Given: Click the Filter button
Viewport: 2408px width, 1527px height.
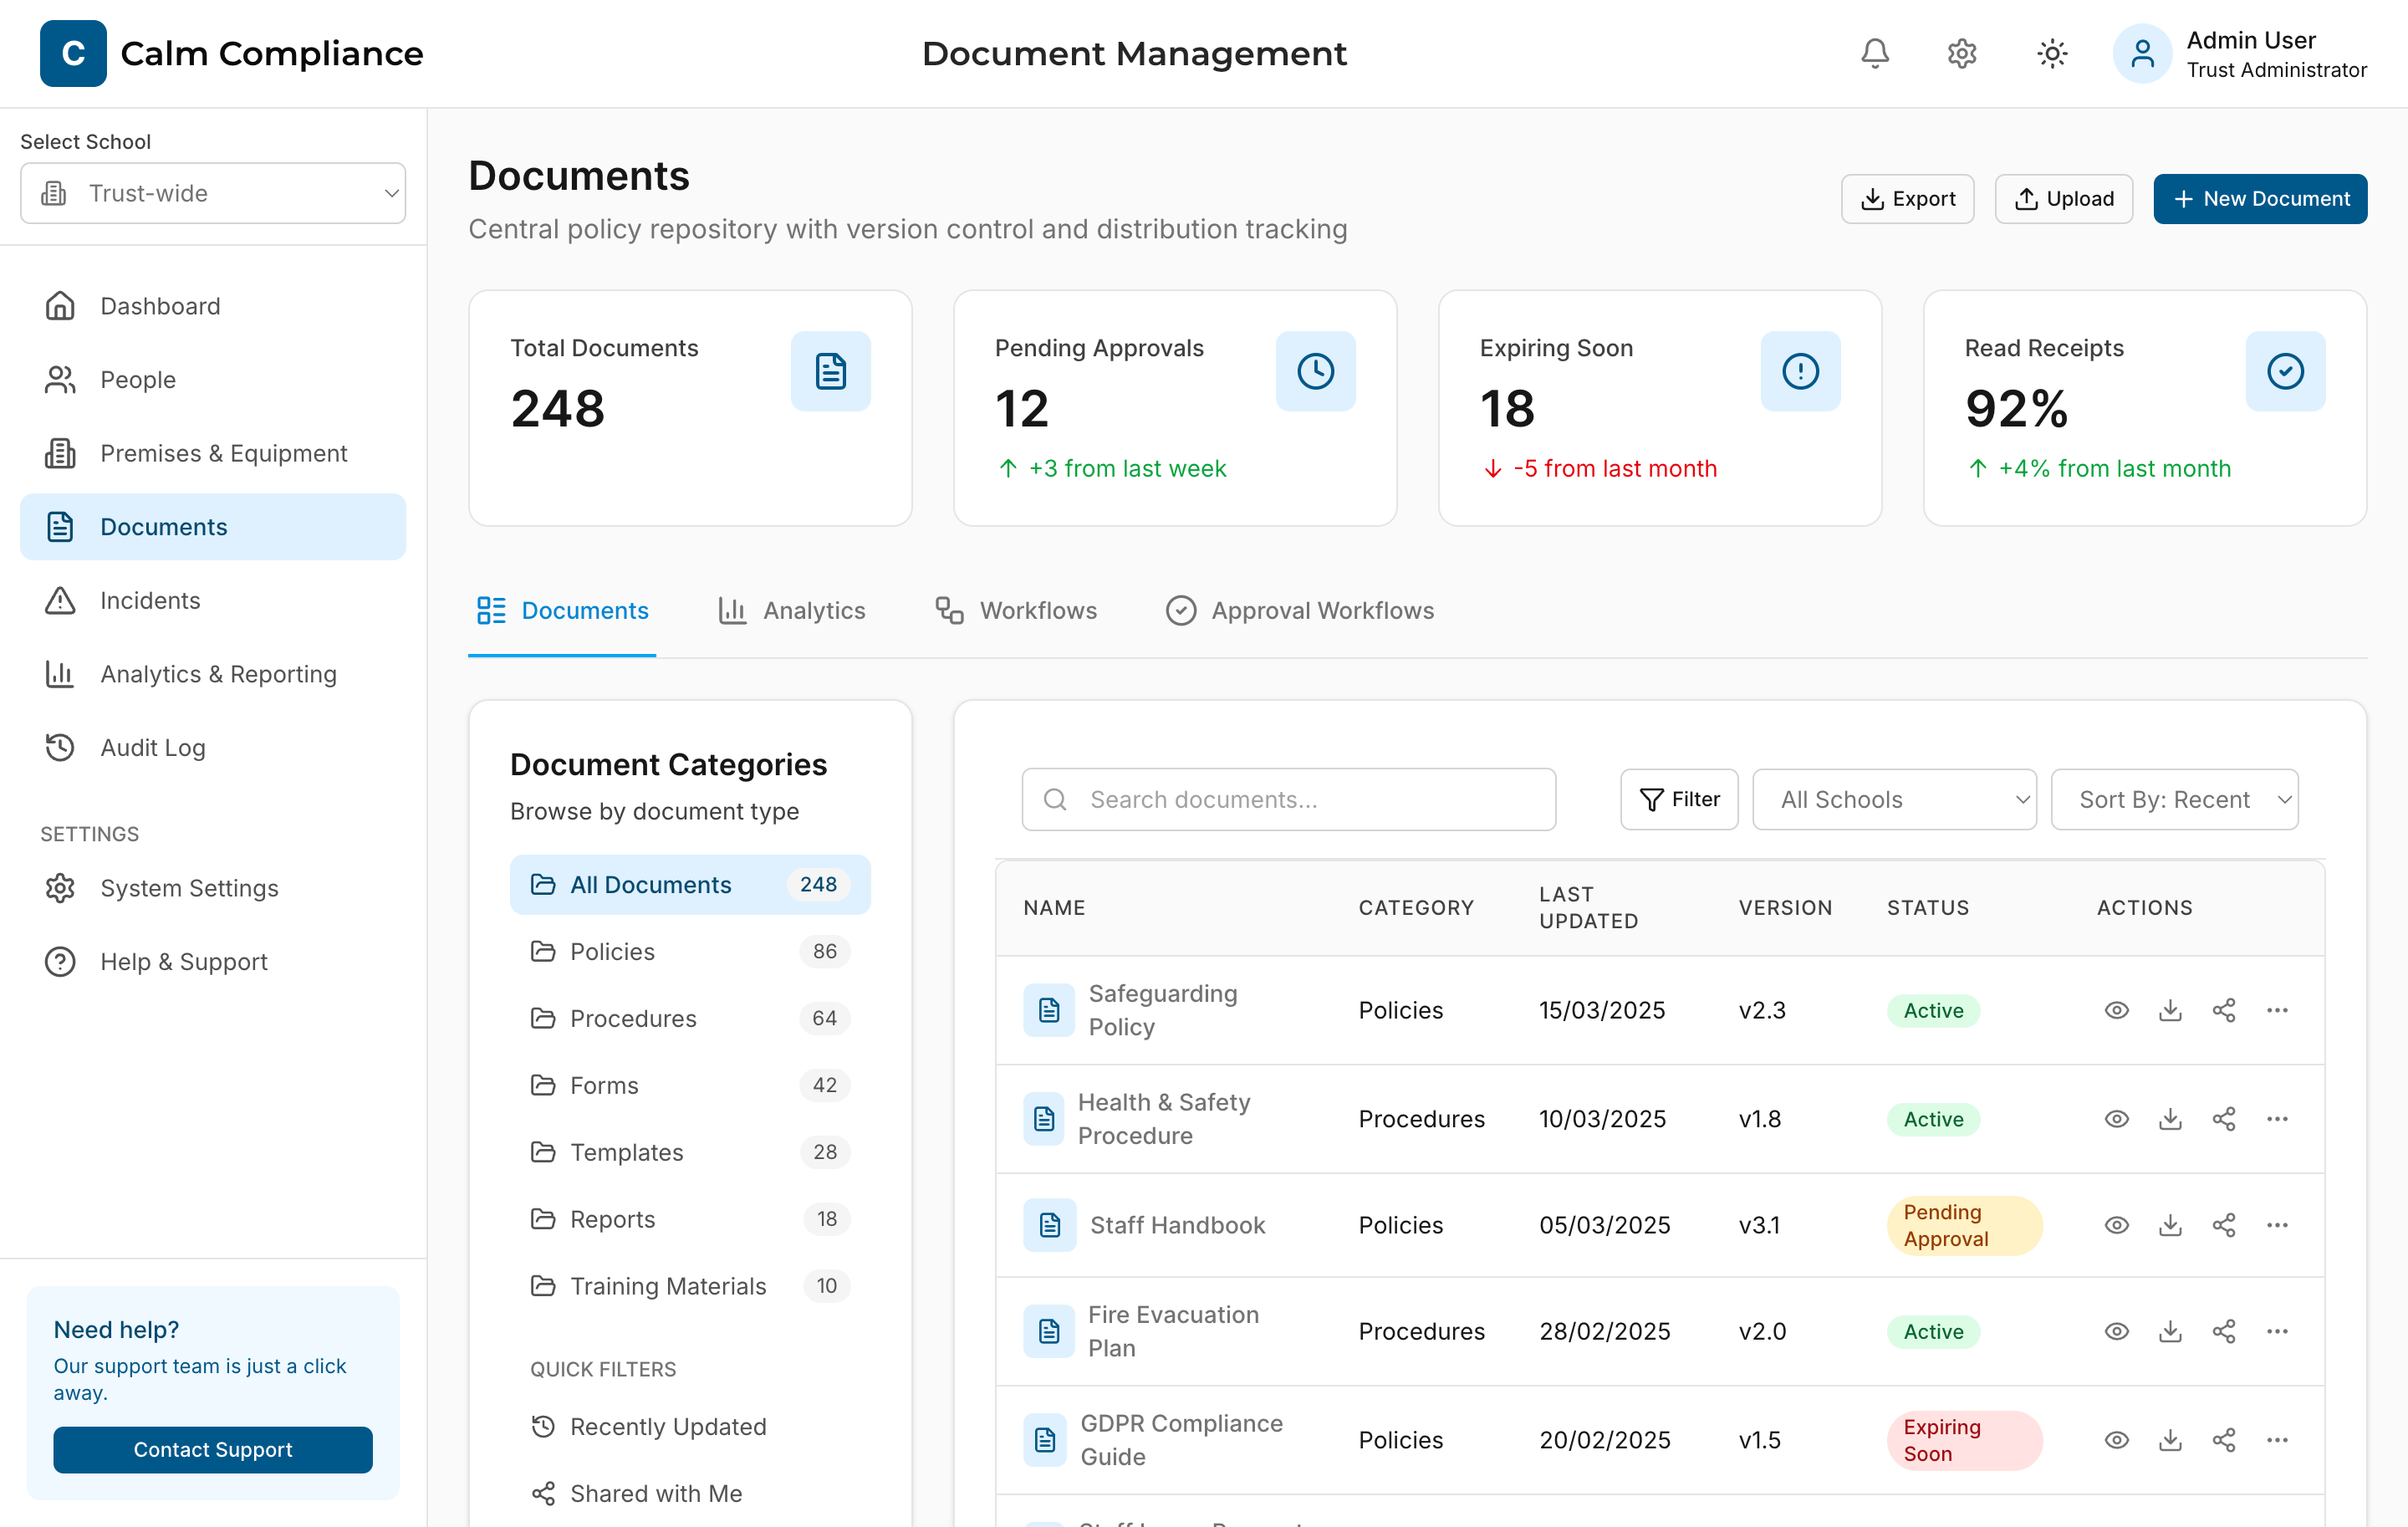Looking at the screenshot, I should [x=1679, y=799].
